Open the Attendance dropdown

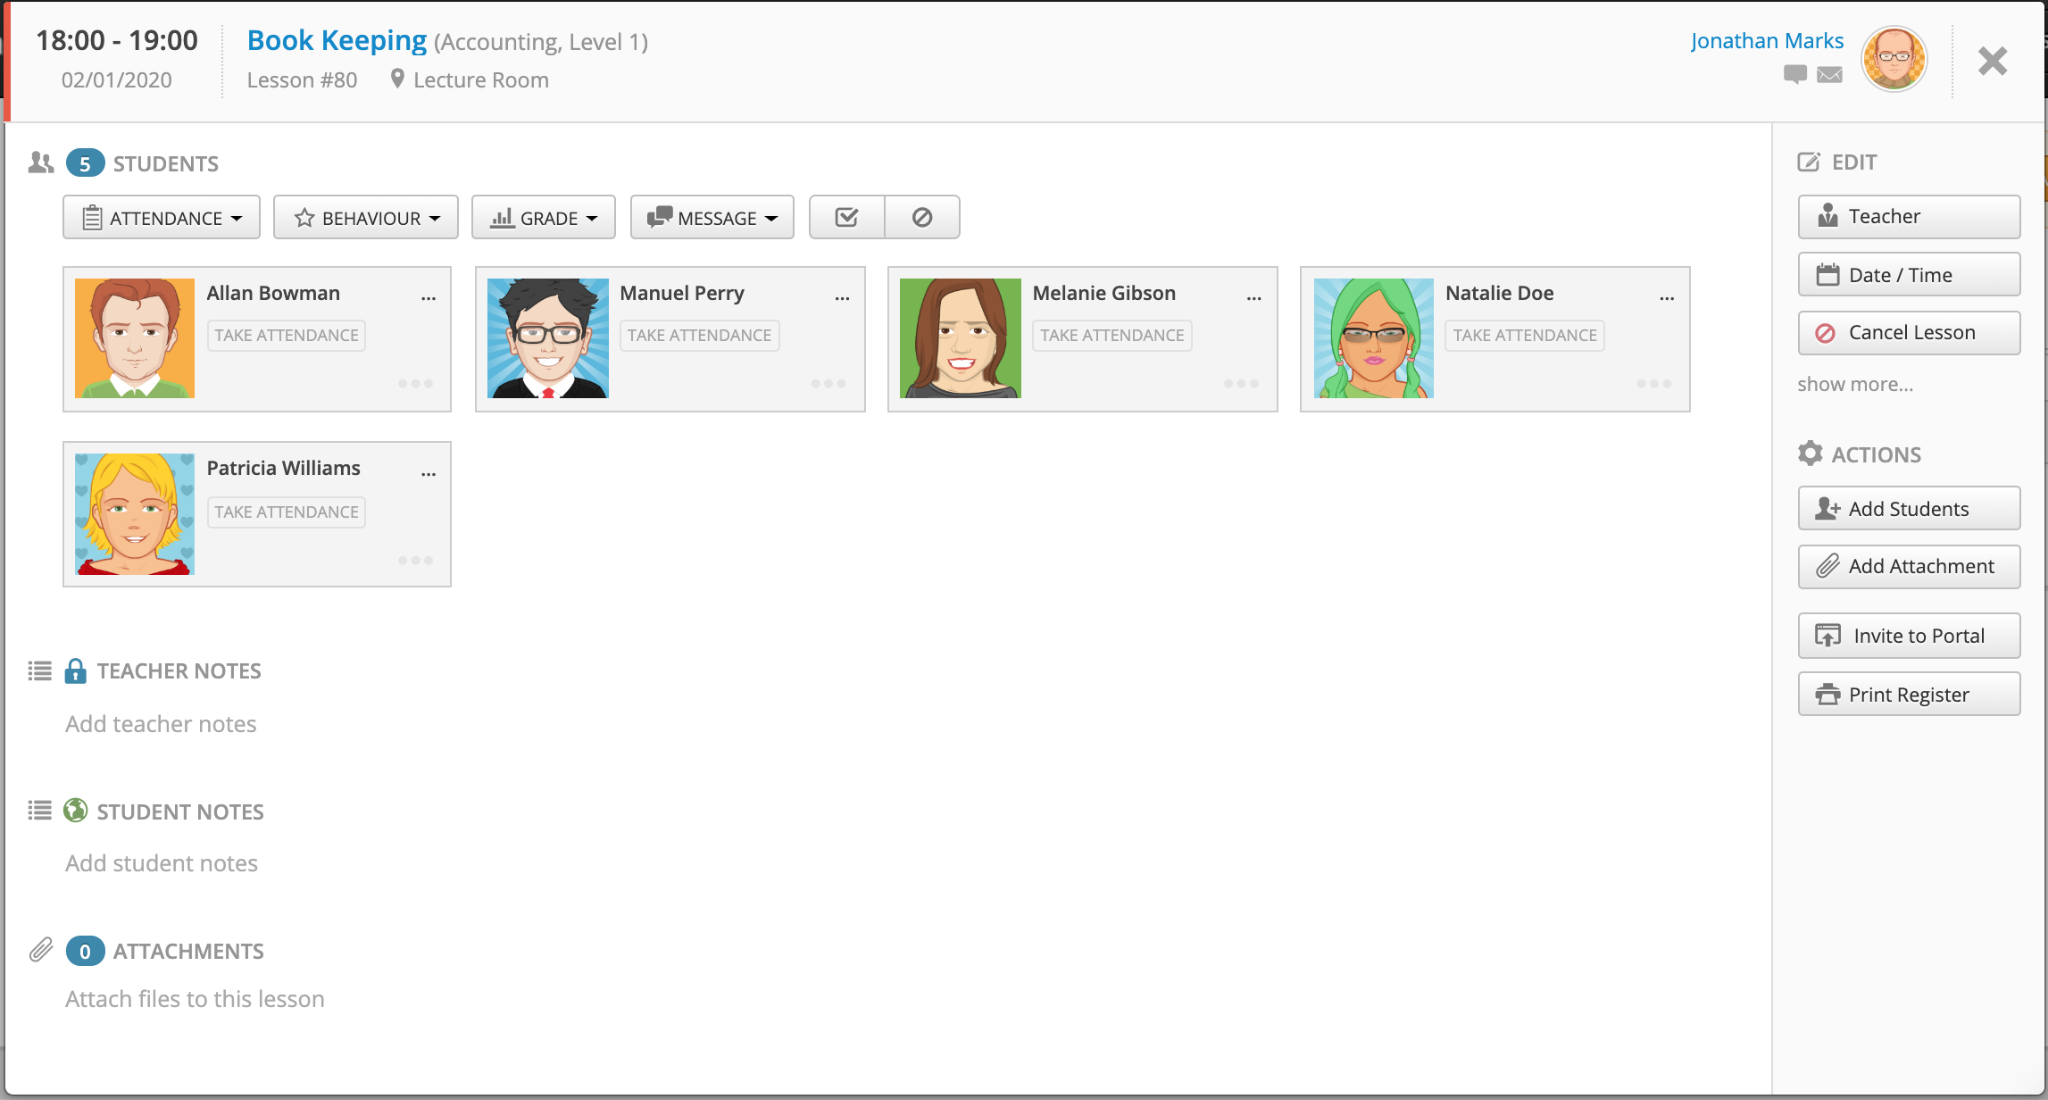point(162,217)
